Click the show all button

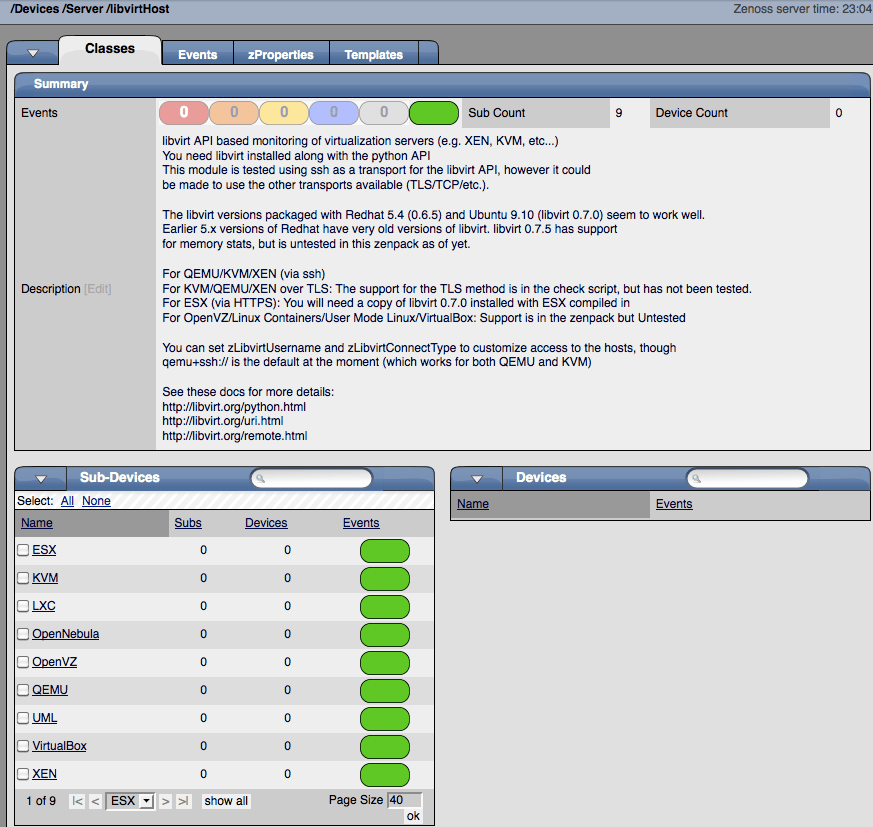(x=225, y=800)
